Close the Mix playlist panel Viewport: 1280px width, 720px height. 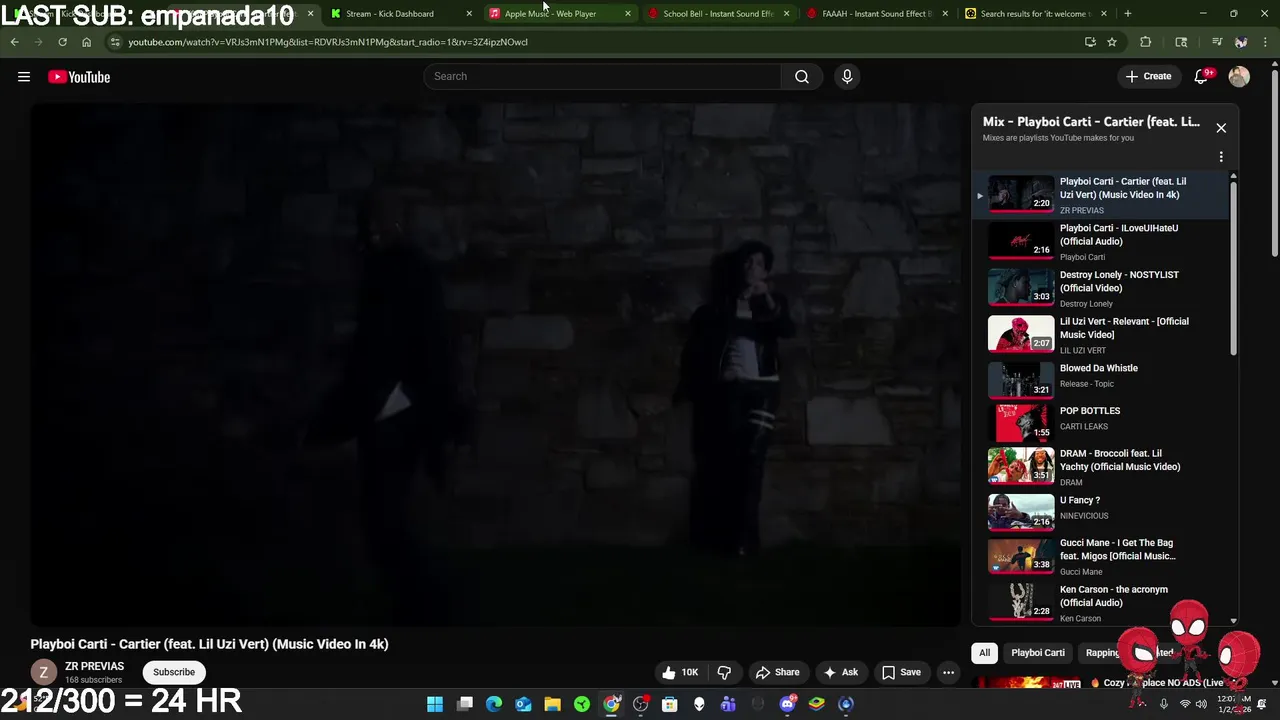pyautogui.click(x=1221, y=128)
